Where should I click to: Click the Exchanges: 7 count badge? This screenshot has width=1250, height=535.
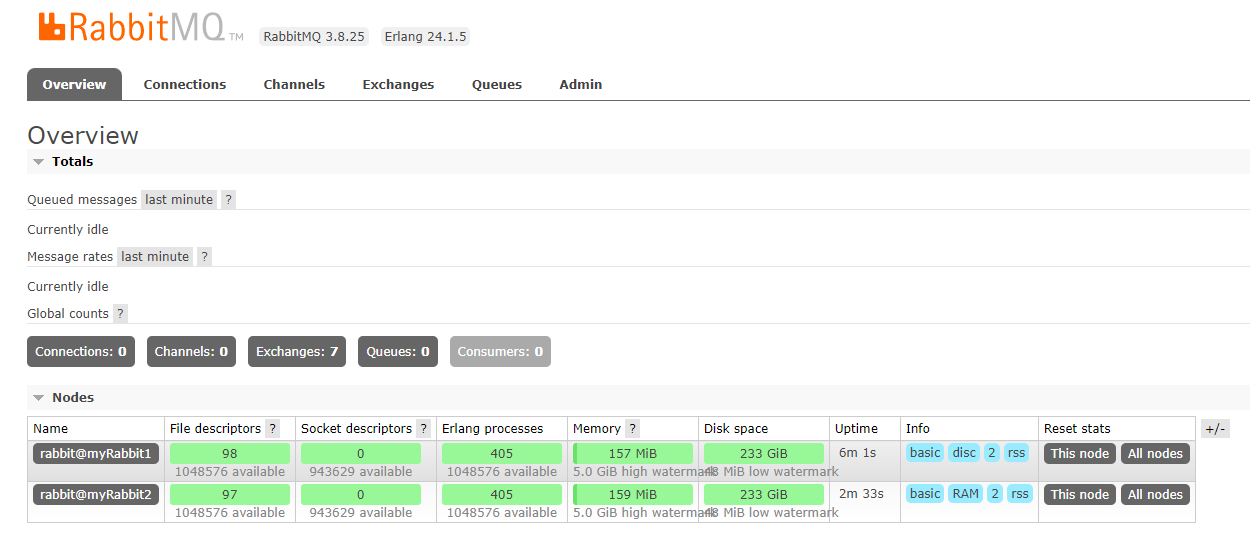(x=297, y=352)
